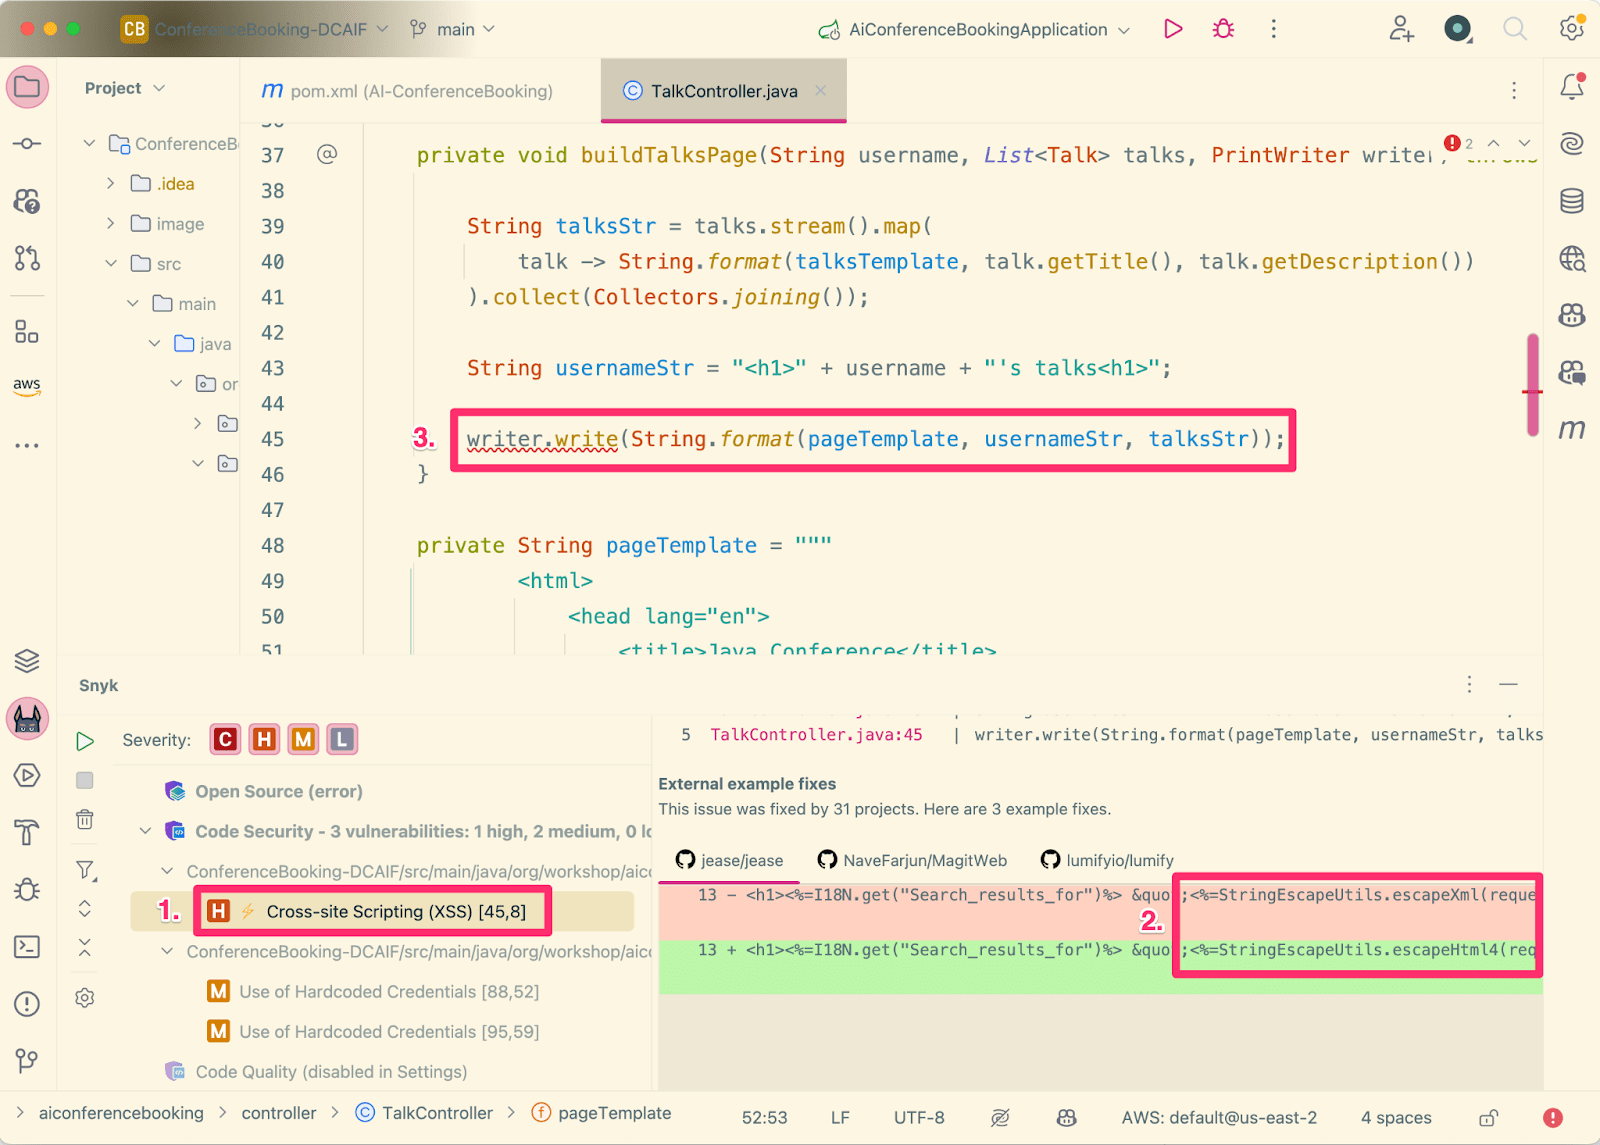Open the Snyk tool window icon
This screenshot has height=1145, width=1600.
click(27, 718)
